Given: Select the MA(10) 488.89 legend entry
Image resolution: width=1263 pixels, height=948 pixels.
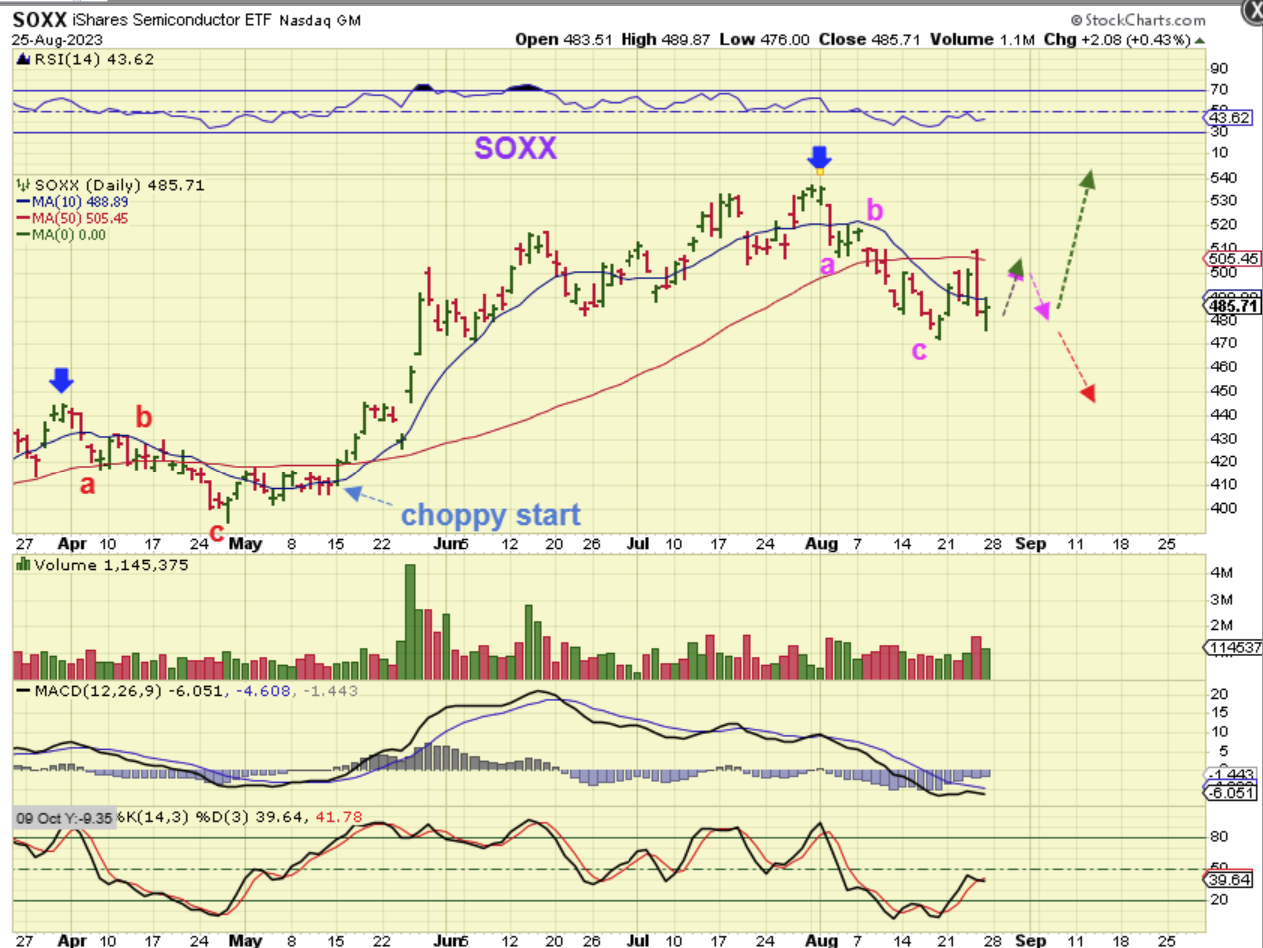Looking at the screenshot, I should pyautogui.click(x=72, y=202).
